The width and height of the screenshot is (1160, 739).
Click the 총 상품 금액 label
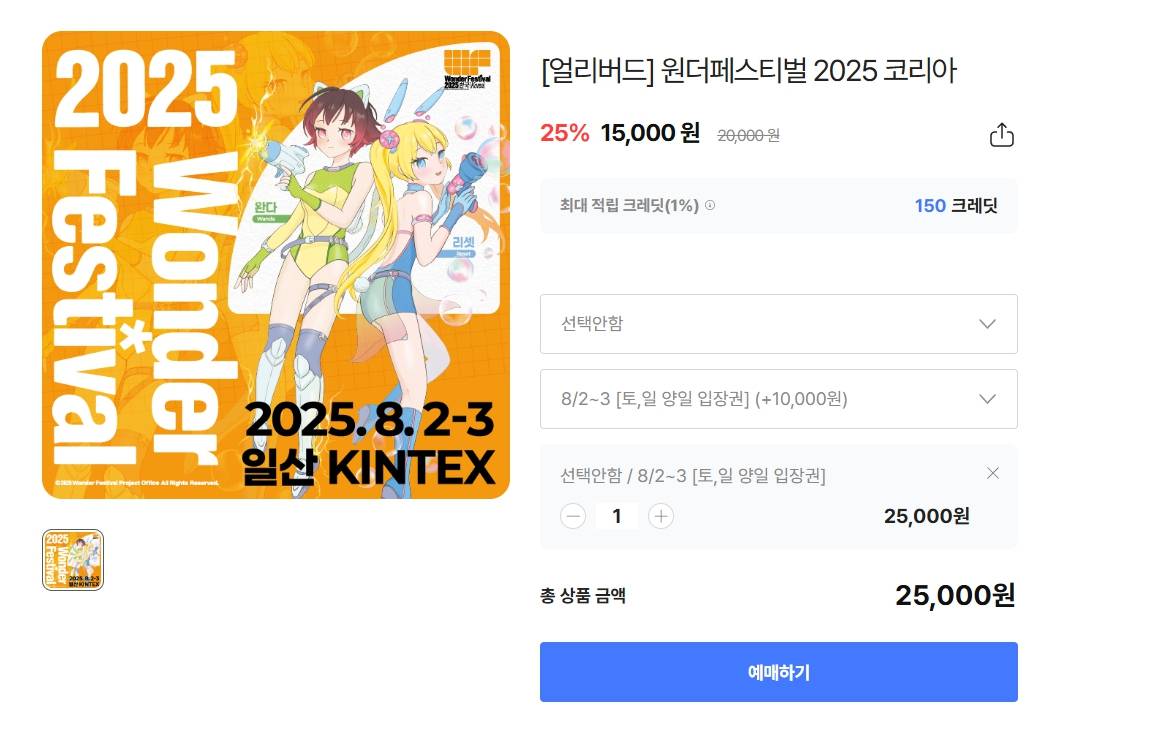pos(583,596)
